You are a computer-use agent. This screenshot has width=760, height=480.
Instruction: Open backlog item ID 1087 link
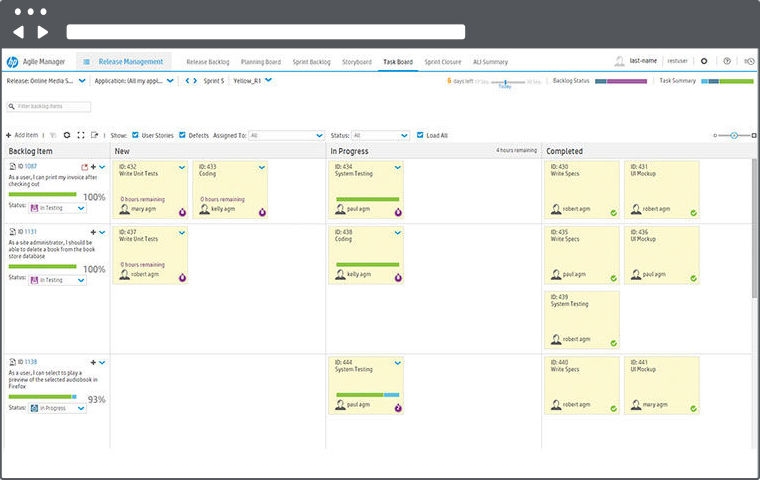[x=30, y=166]
